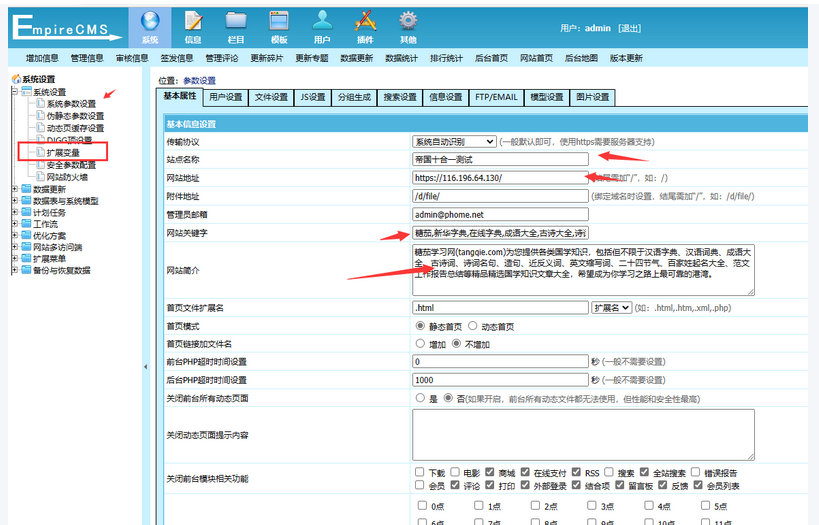This screenshot has width=819, height=525.
Task: Open the 栏目 folder icon
Action: (236, 21)
